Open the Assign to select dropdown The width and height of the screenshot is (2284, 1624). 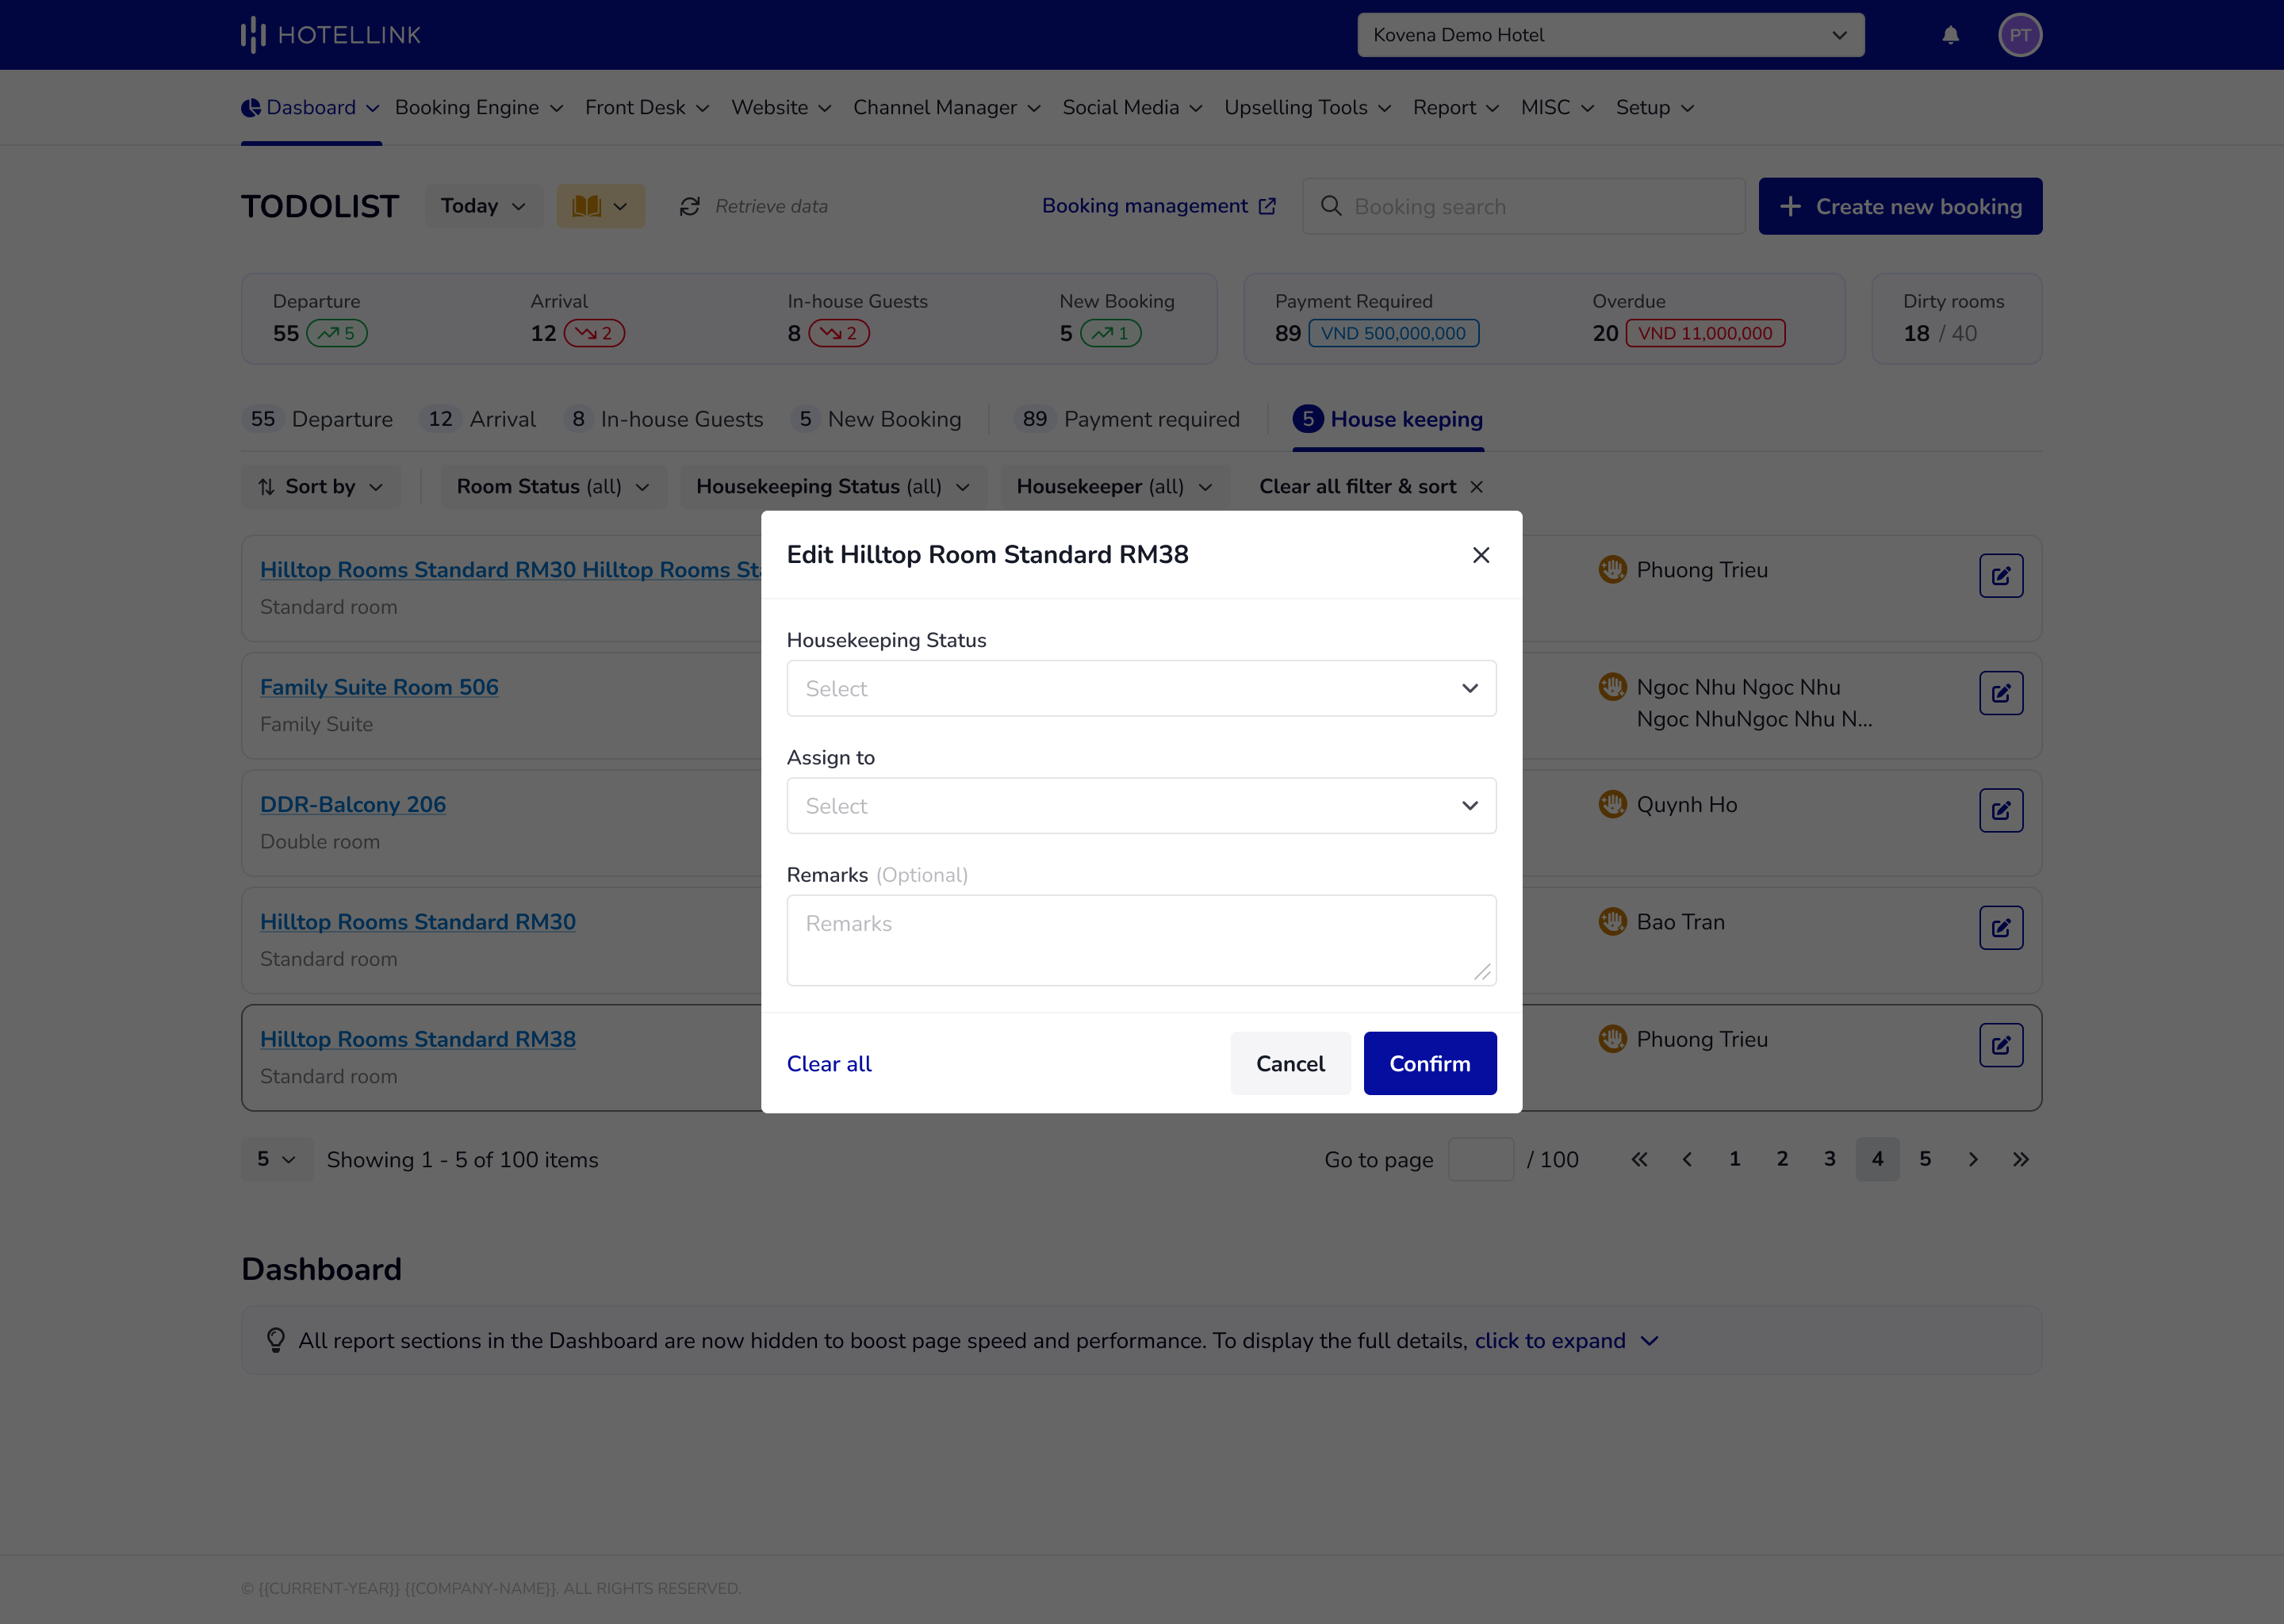1141,805
